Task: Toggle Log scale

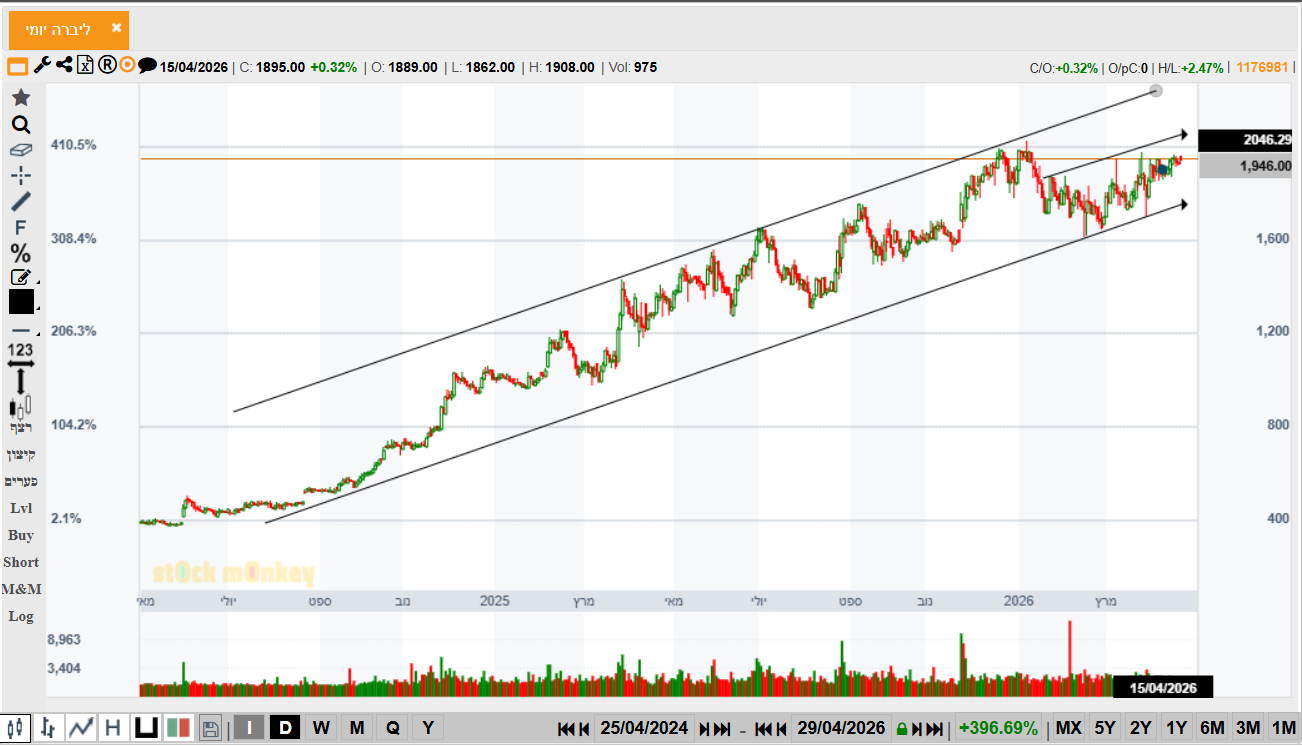Action: tap(21, 616)
